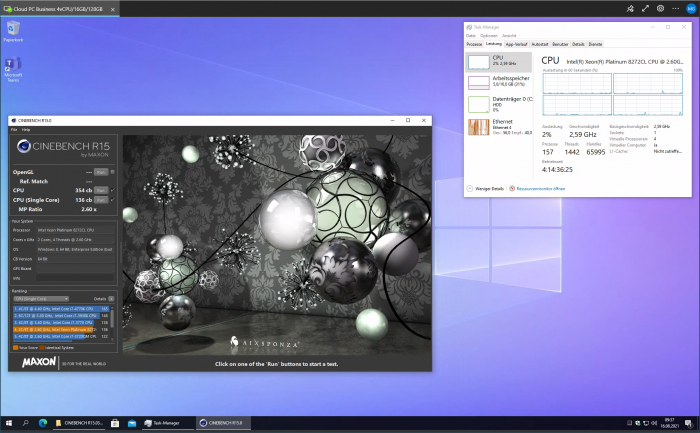Launch Microsoft Edge from taskbar

pyautogui.click(x=43, y=423)
